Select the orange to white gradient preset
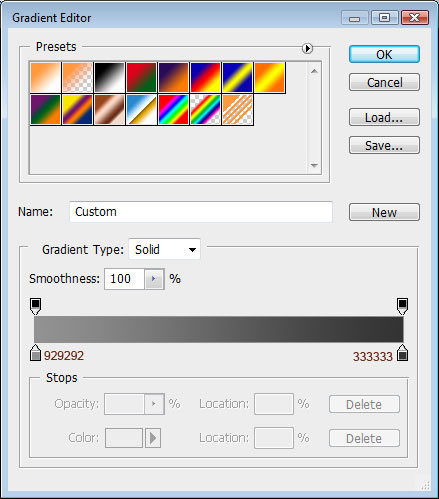This screenshot has width=439, height=499. coord(46,77)
